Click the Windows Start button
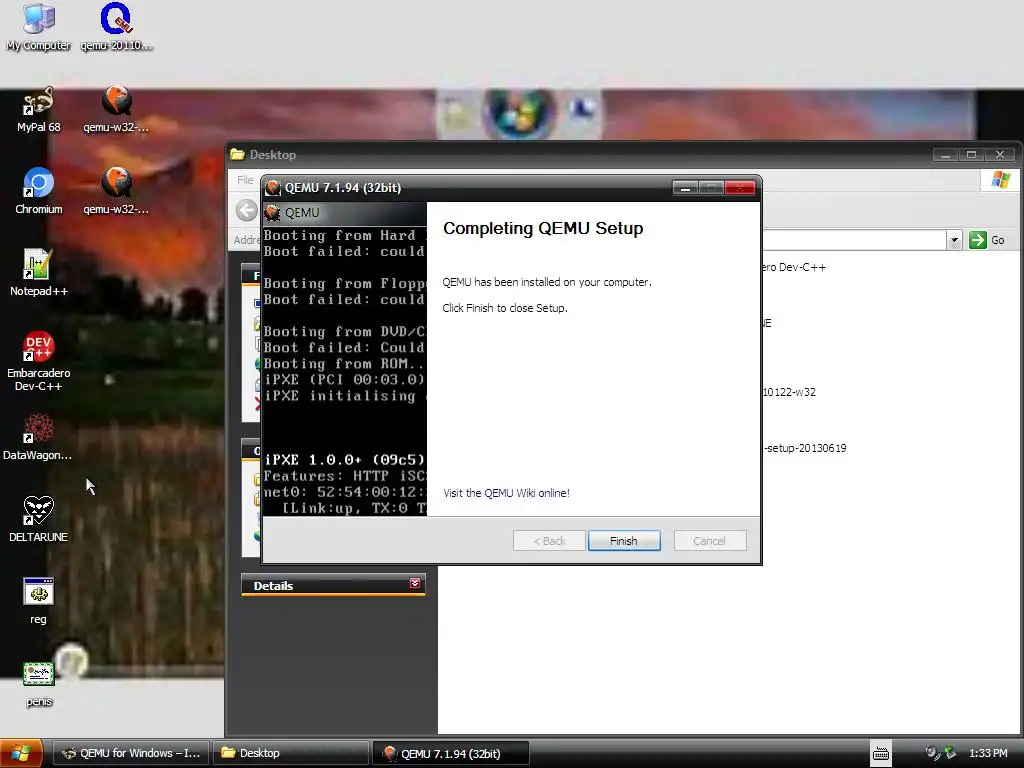 [x=21, y=753]
